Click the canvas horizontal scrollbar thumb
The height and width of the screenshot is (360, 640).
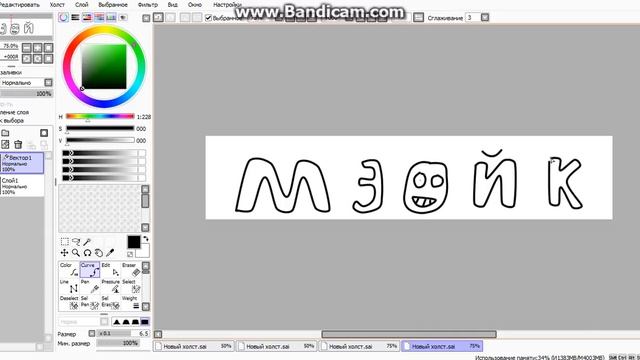pyautogui.click(x=409, y=334)
